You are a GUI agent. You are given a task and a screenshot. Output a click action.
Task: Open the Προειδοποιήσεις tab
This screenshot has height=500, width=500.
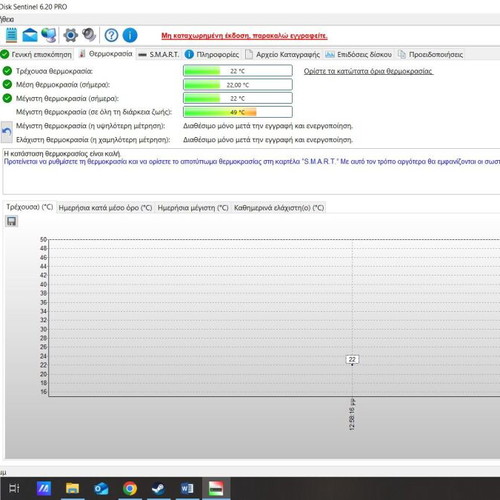430,54
